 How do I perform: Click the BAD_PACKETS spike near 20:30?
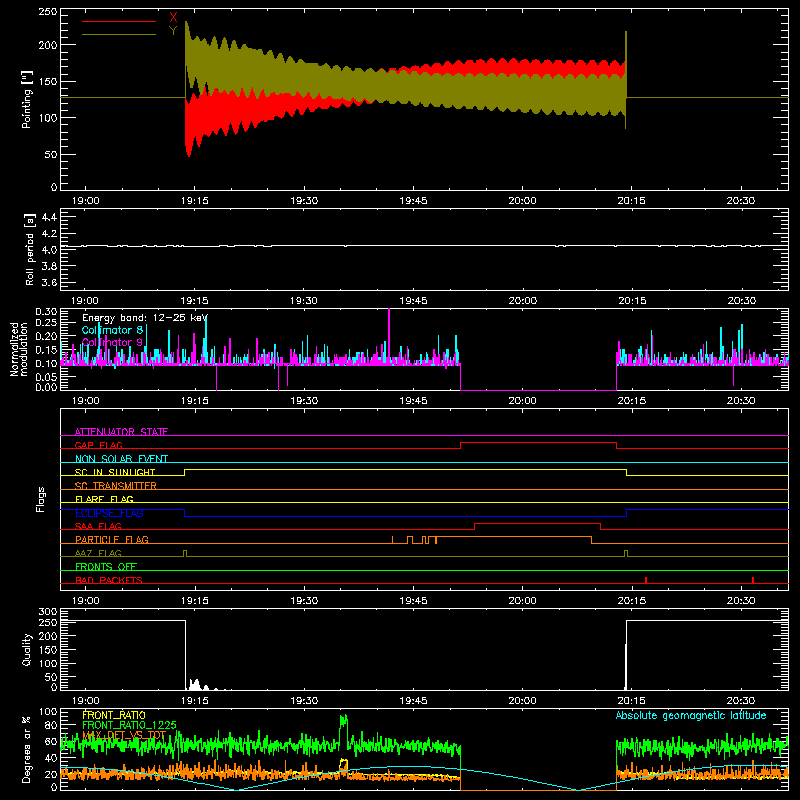tap(753, 580)
